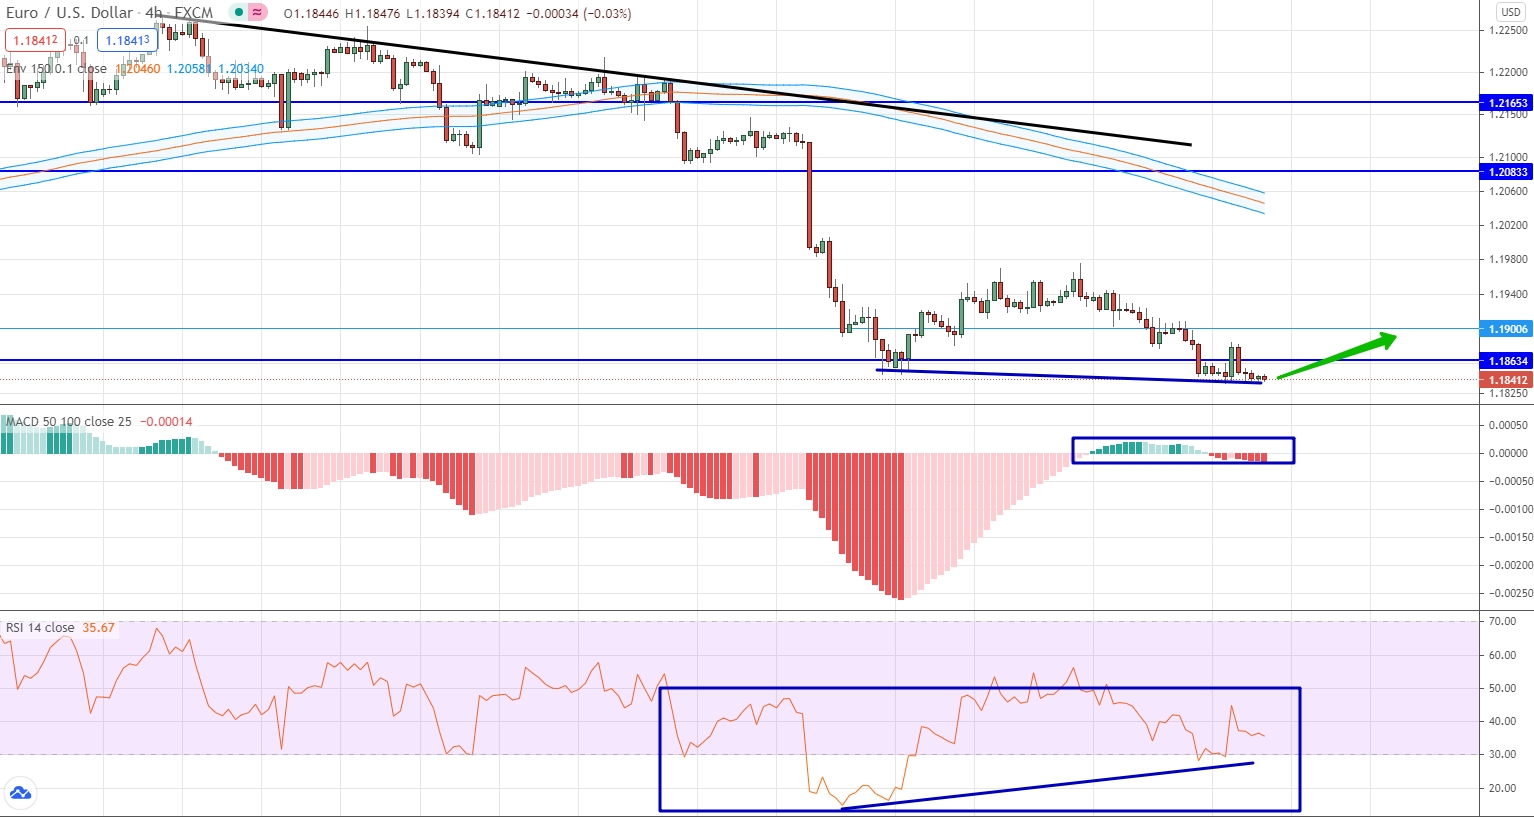Click 30.00 on the RSI scale
Image resolution: width=1534 pixels, height=817 pixels.
coord(1503,755)
